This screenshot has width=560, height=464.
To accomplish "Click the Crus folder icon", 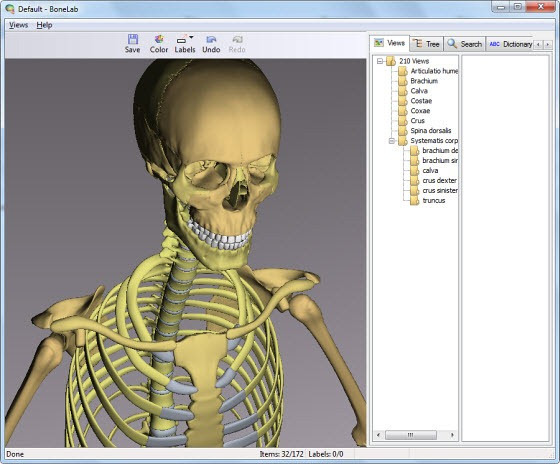I will click(403, 121).
